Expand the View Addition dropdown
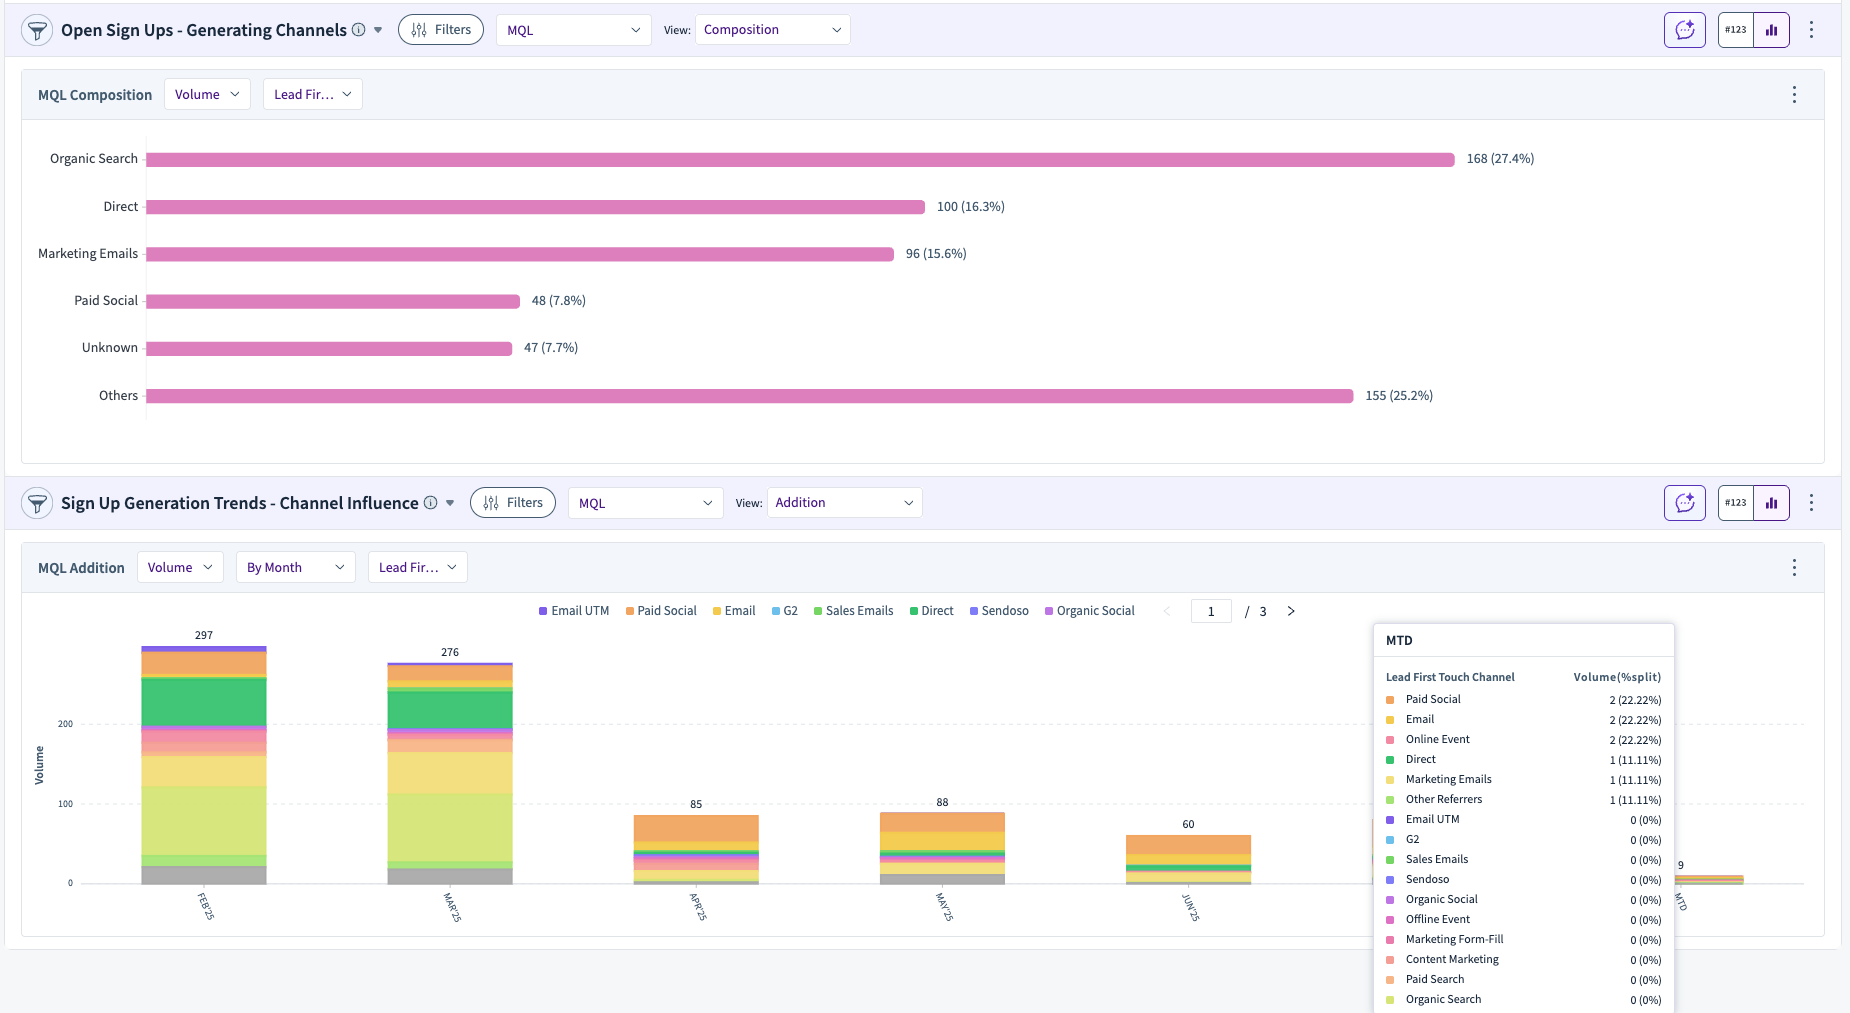The height and width of the screenshot is (1013, 1850). [x=844, y=503]
